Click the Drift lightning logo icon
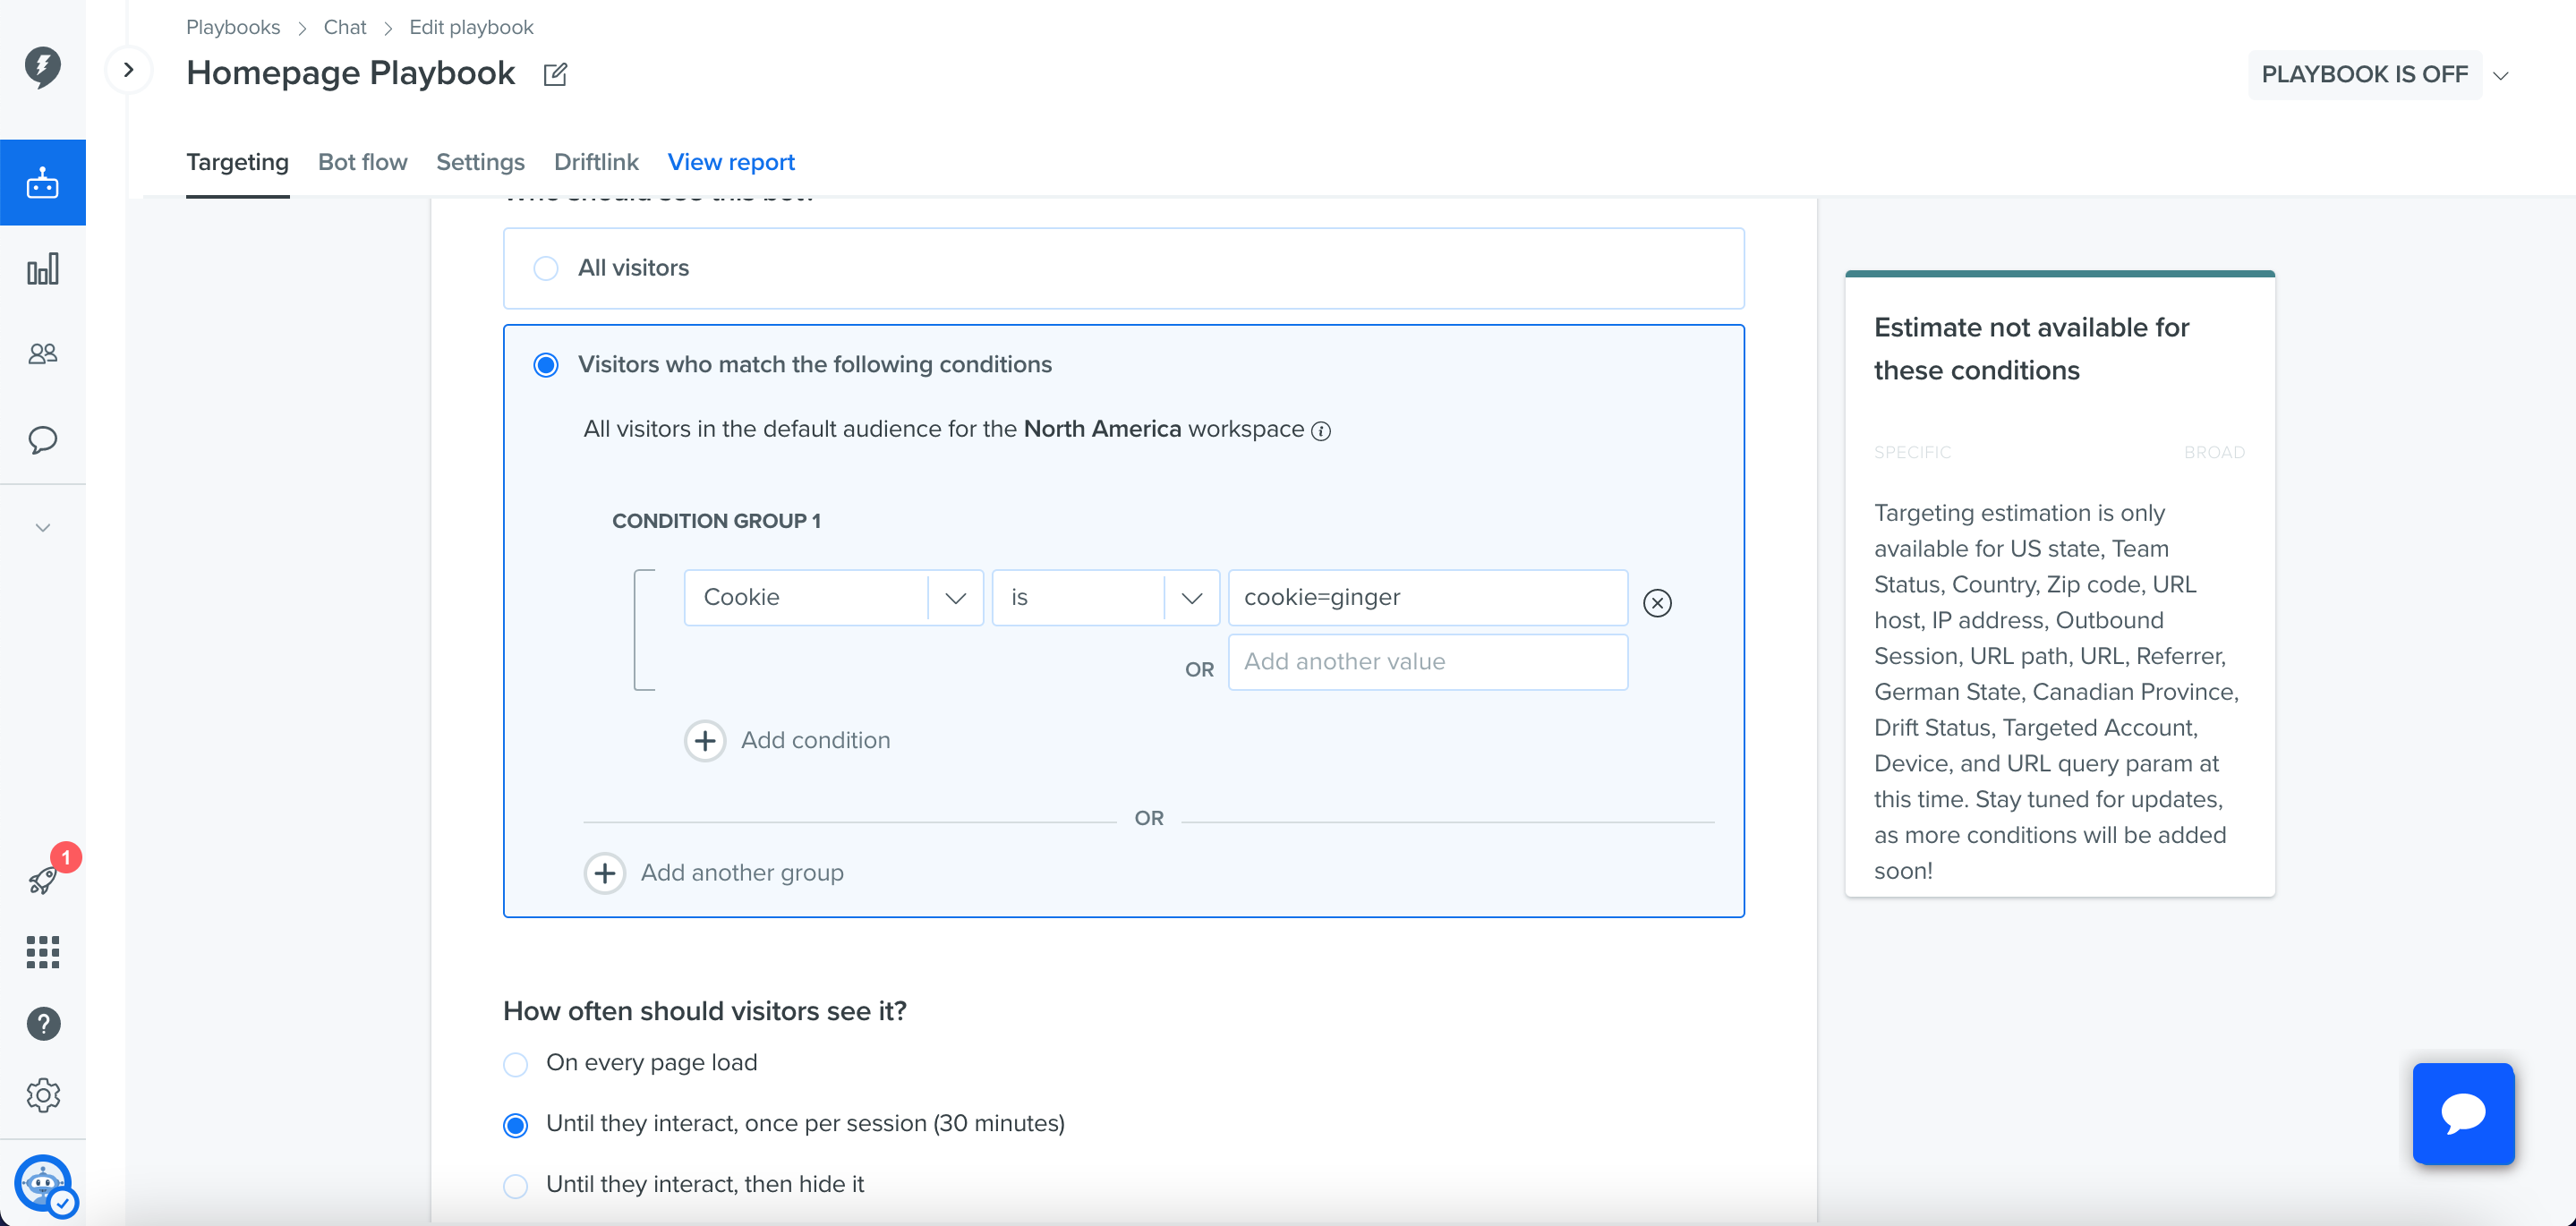The height and width of the screenshot is (1226, 2576). tap(42, 67)
